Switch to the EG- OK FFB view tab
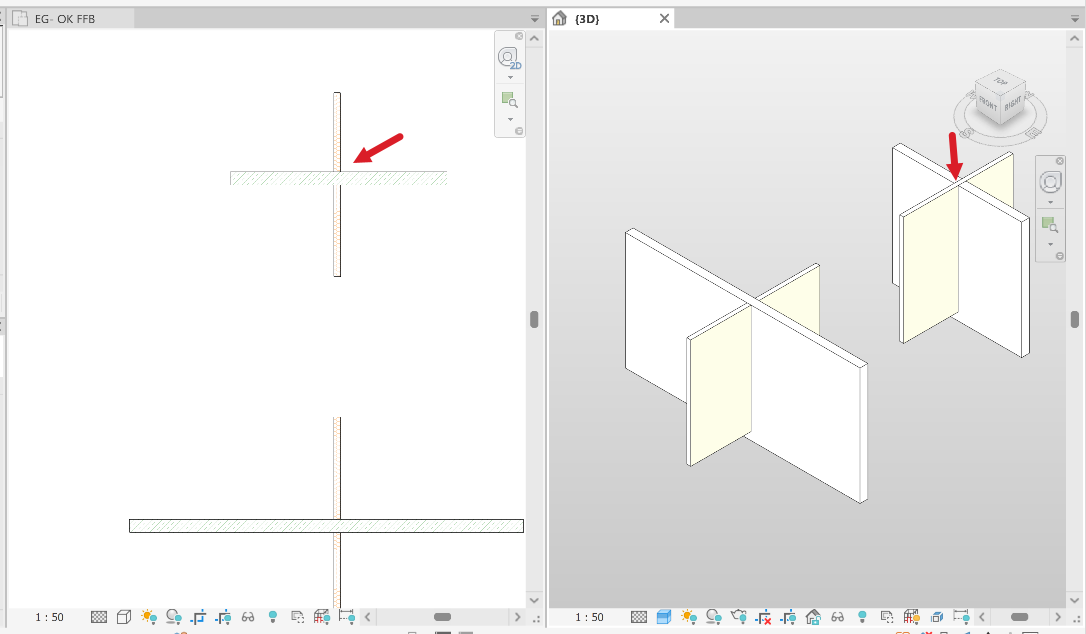 tap(66, 19)
